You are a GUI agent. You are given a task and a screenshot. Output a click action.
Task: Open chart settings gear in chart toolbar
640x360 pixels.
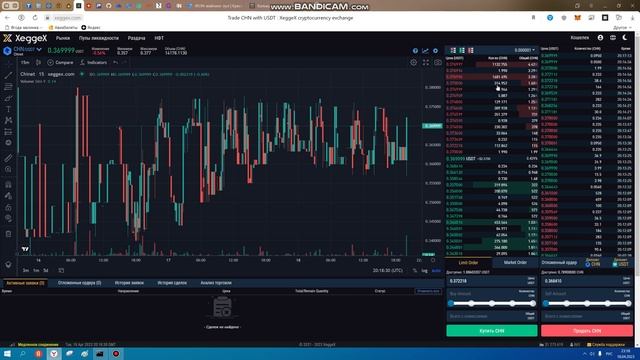413,62
